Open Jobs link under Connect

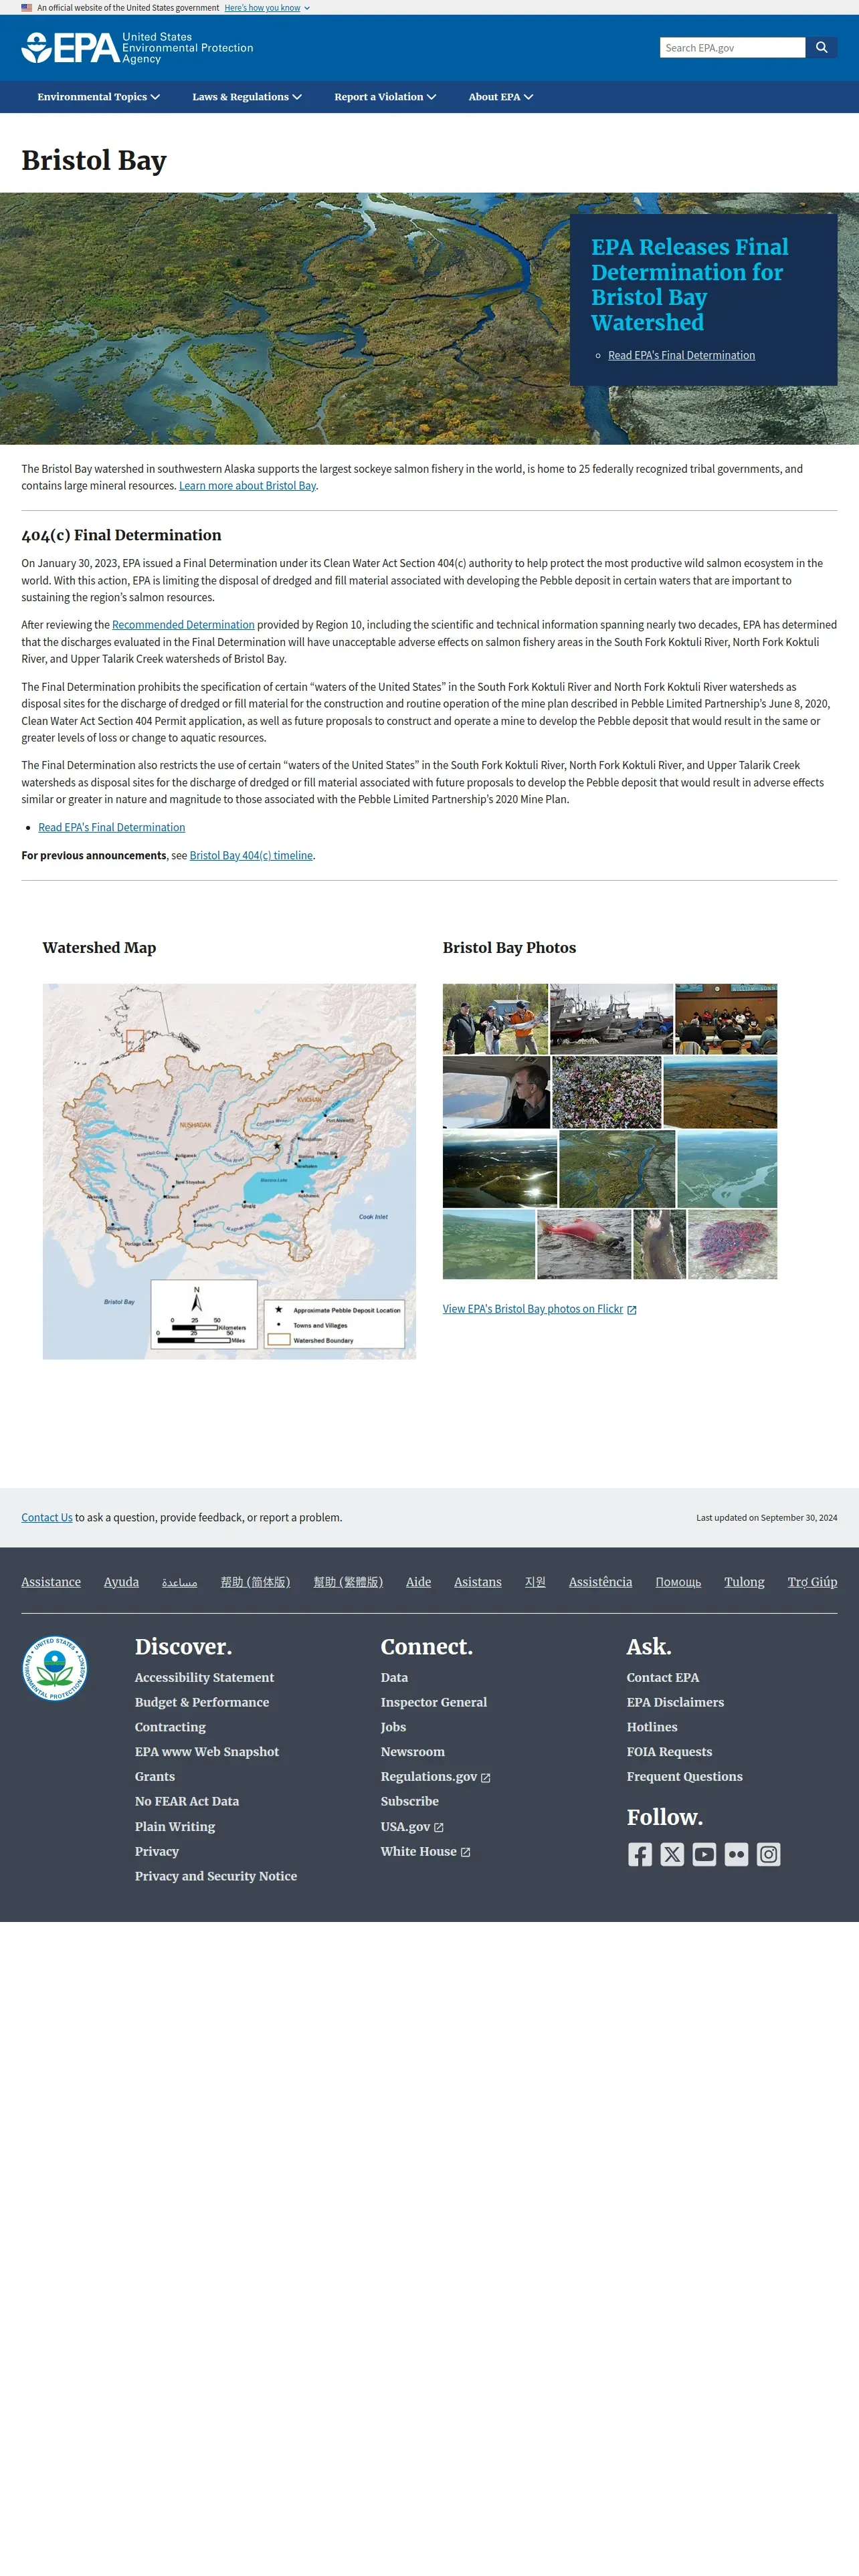click(393, 1727)
